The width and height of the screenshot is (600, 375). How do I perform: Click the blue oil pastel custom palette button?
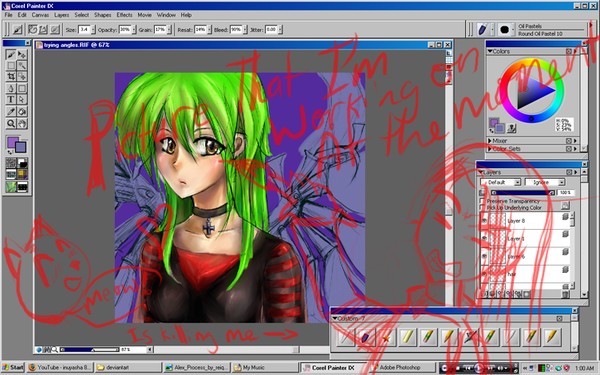(x=365, y=338)
